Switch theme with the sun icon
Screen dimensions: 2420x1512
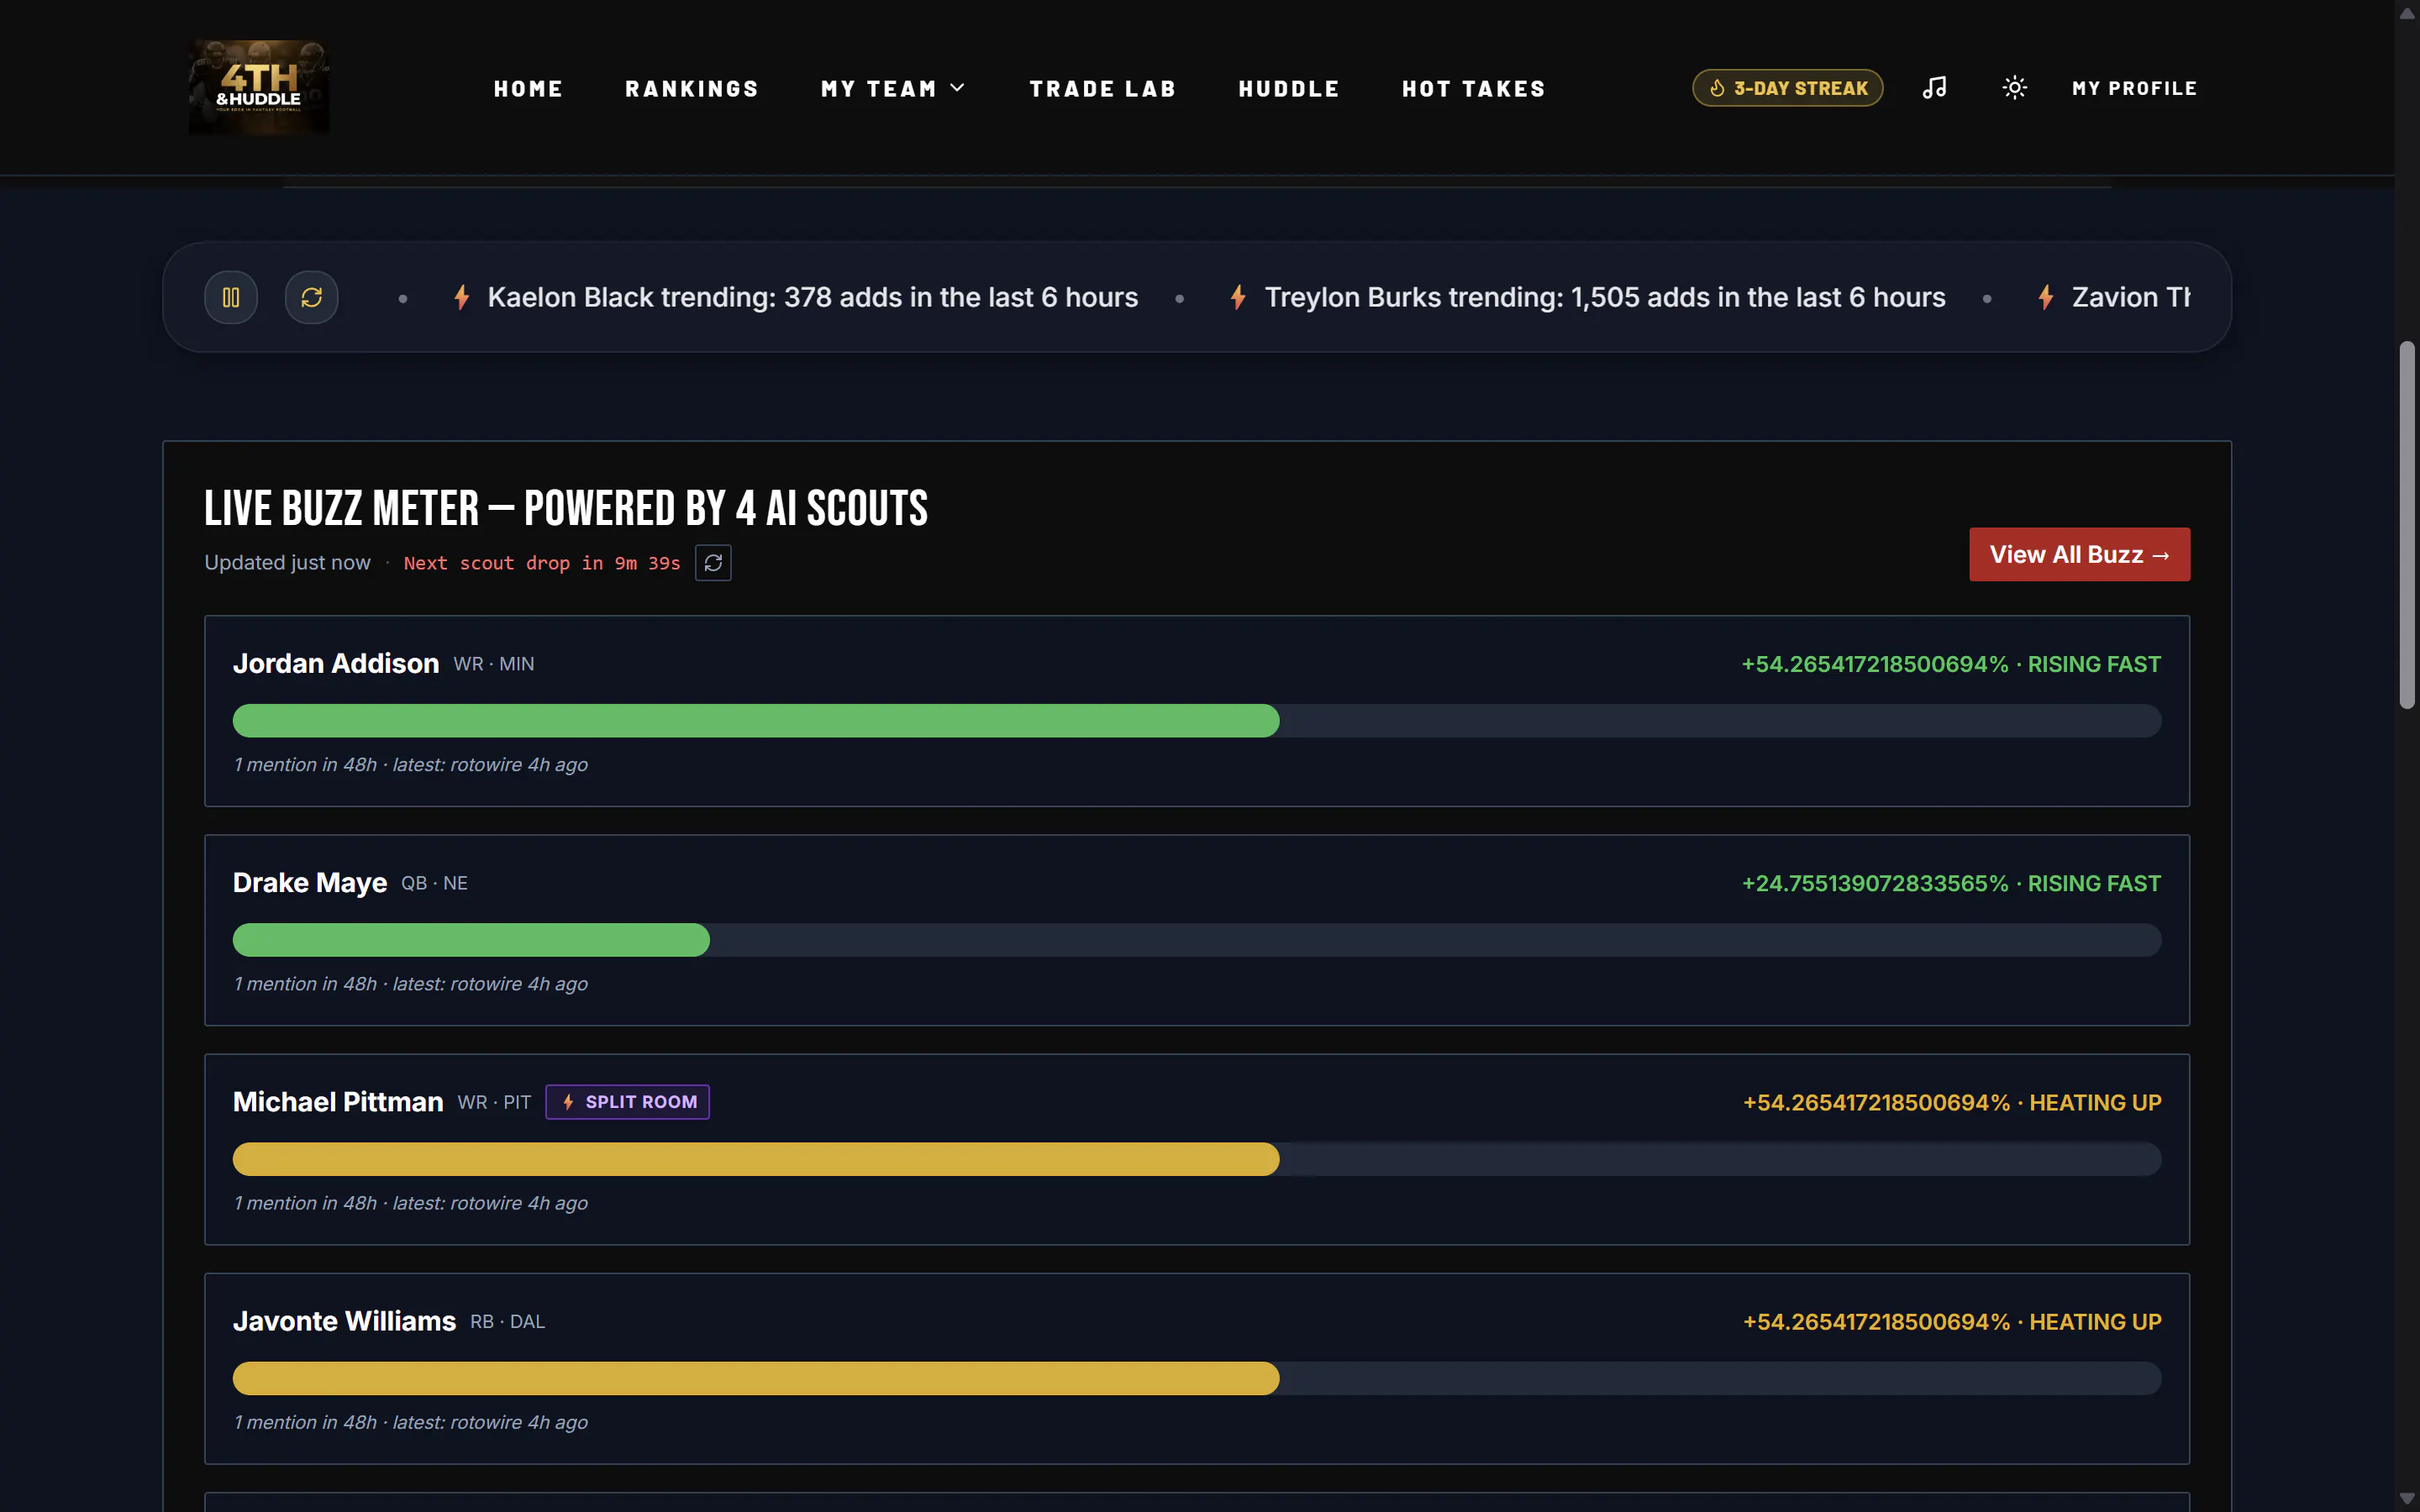point(2014,88)
